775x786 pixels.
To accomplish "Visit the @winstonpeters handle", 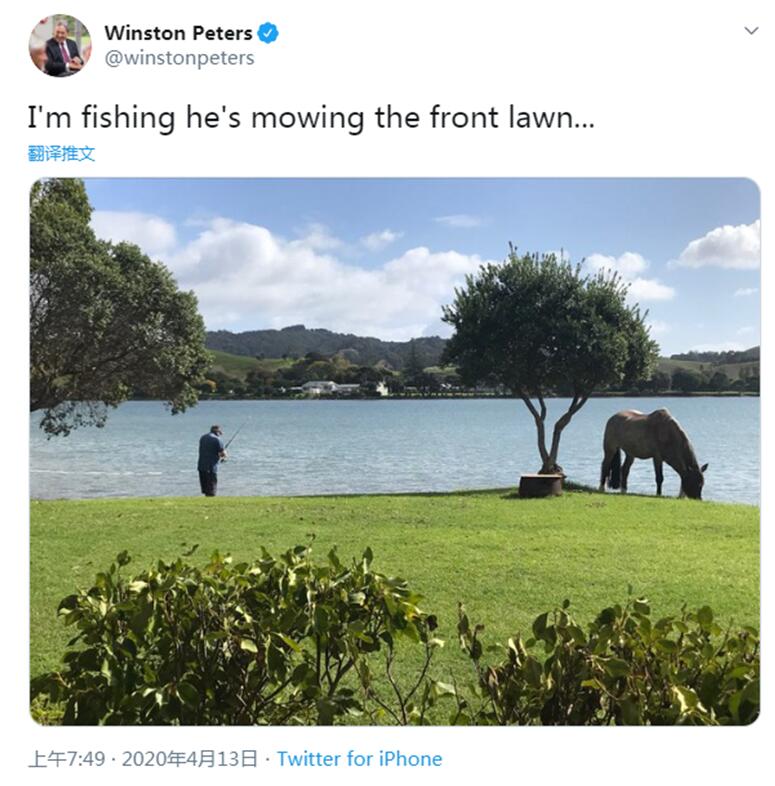I will click(x=179, y=58).
